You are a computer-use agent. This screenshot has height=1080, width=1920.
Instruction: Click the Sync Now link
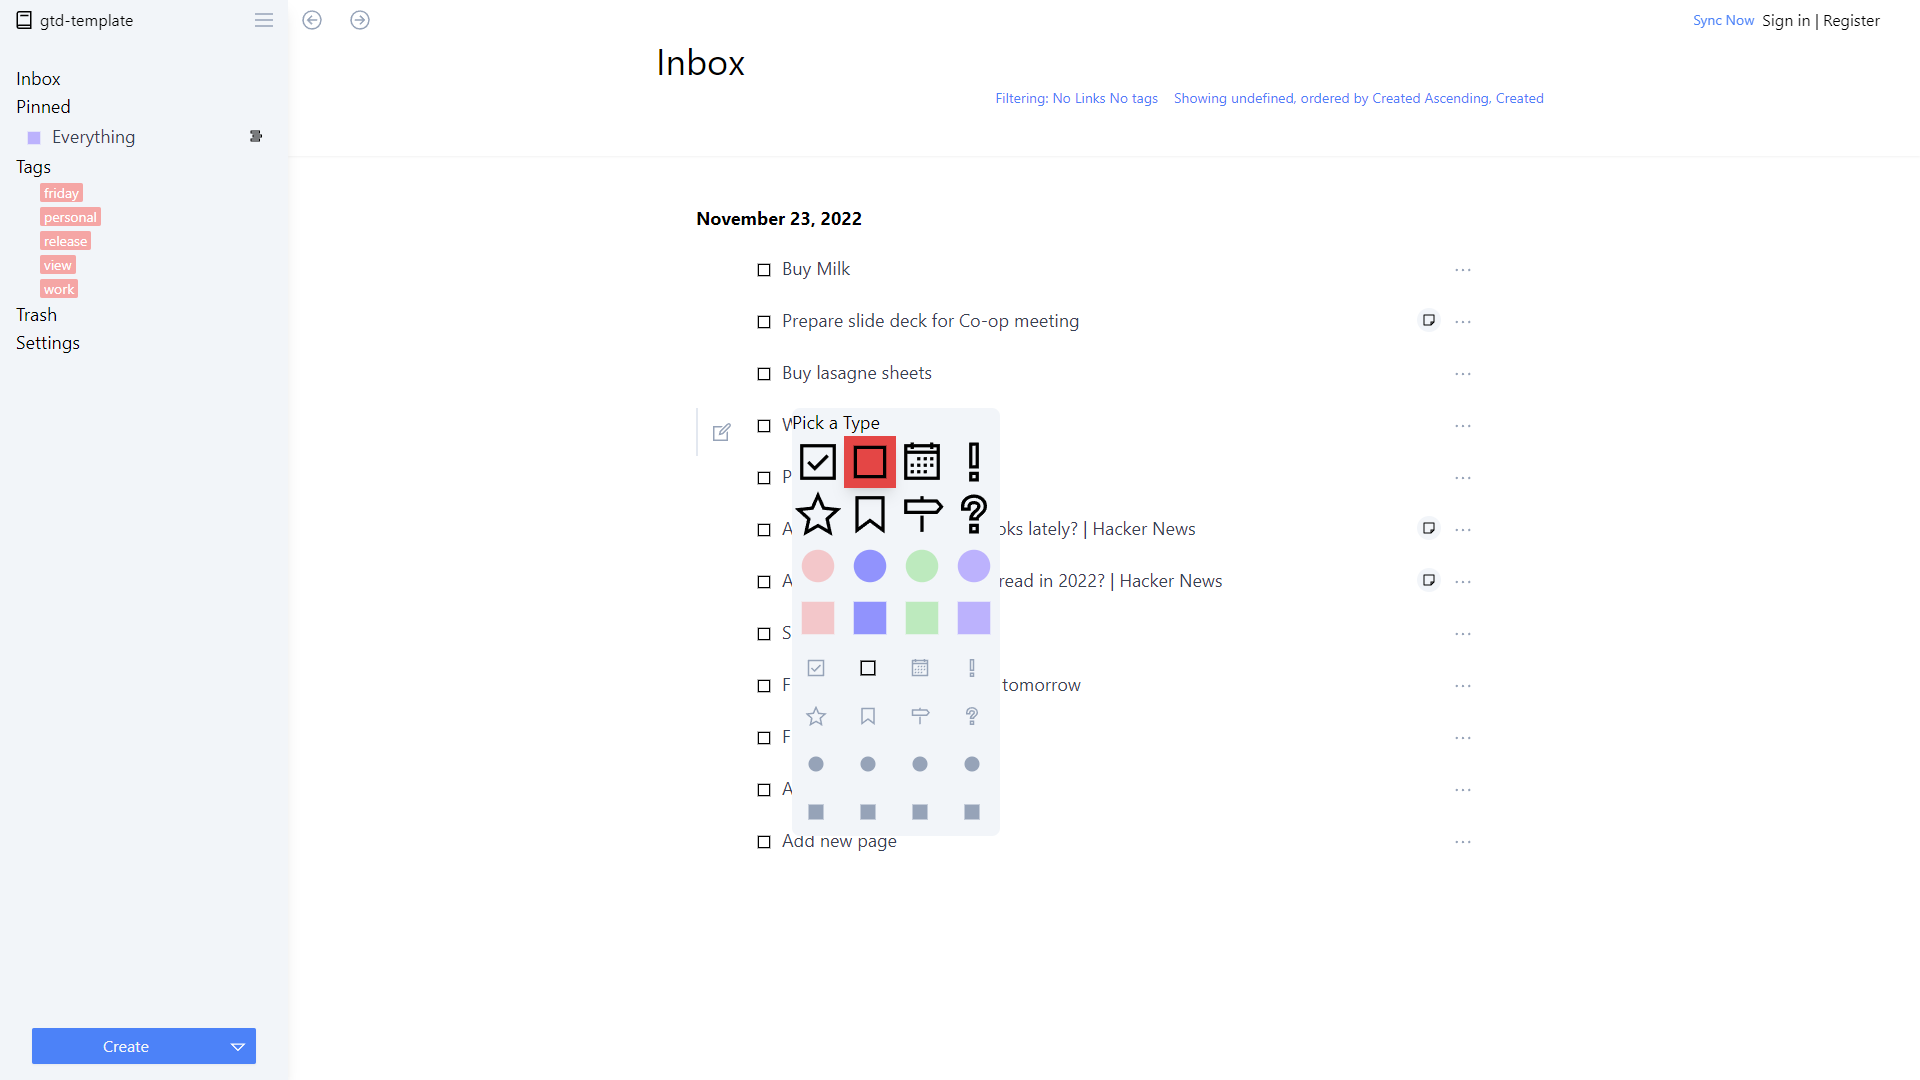coord(1723,20)
